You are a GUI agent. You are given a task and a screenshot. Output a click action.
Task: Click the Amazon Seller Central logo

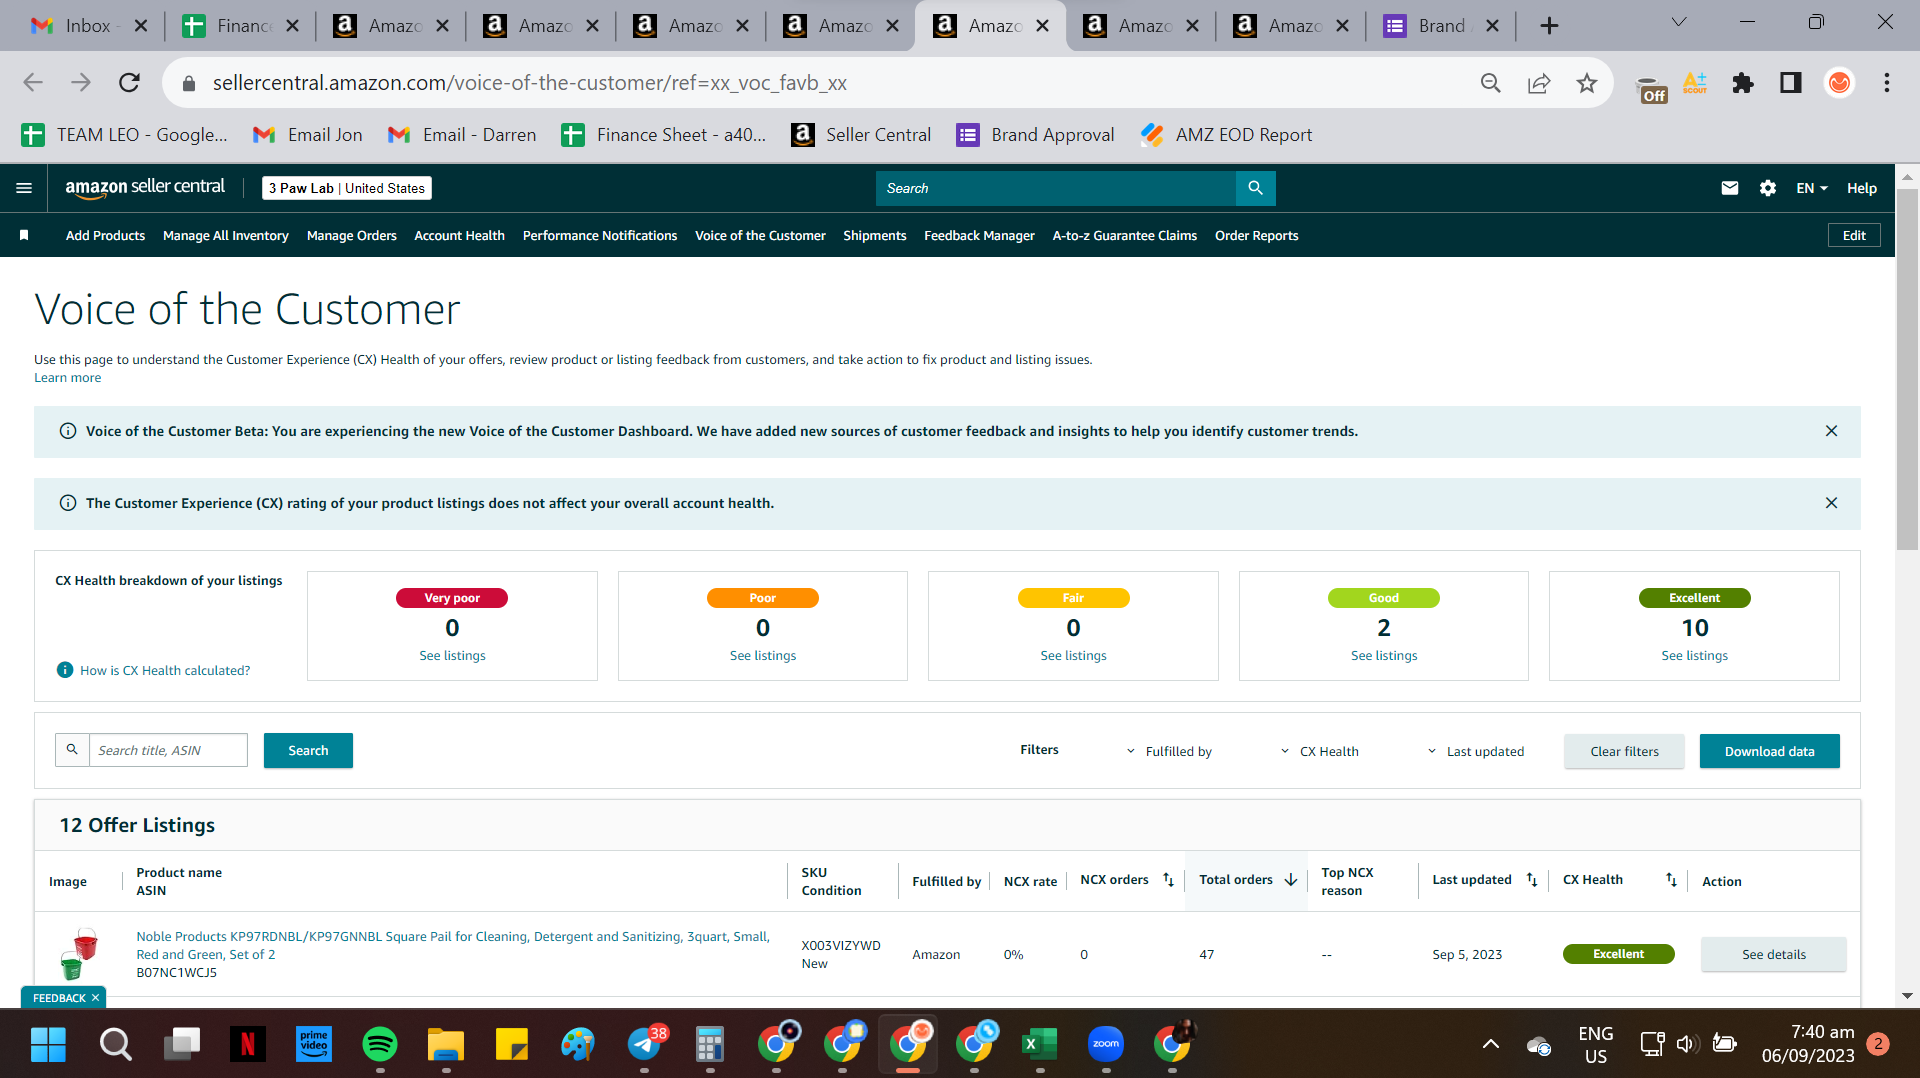point(145,188)
